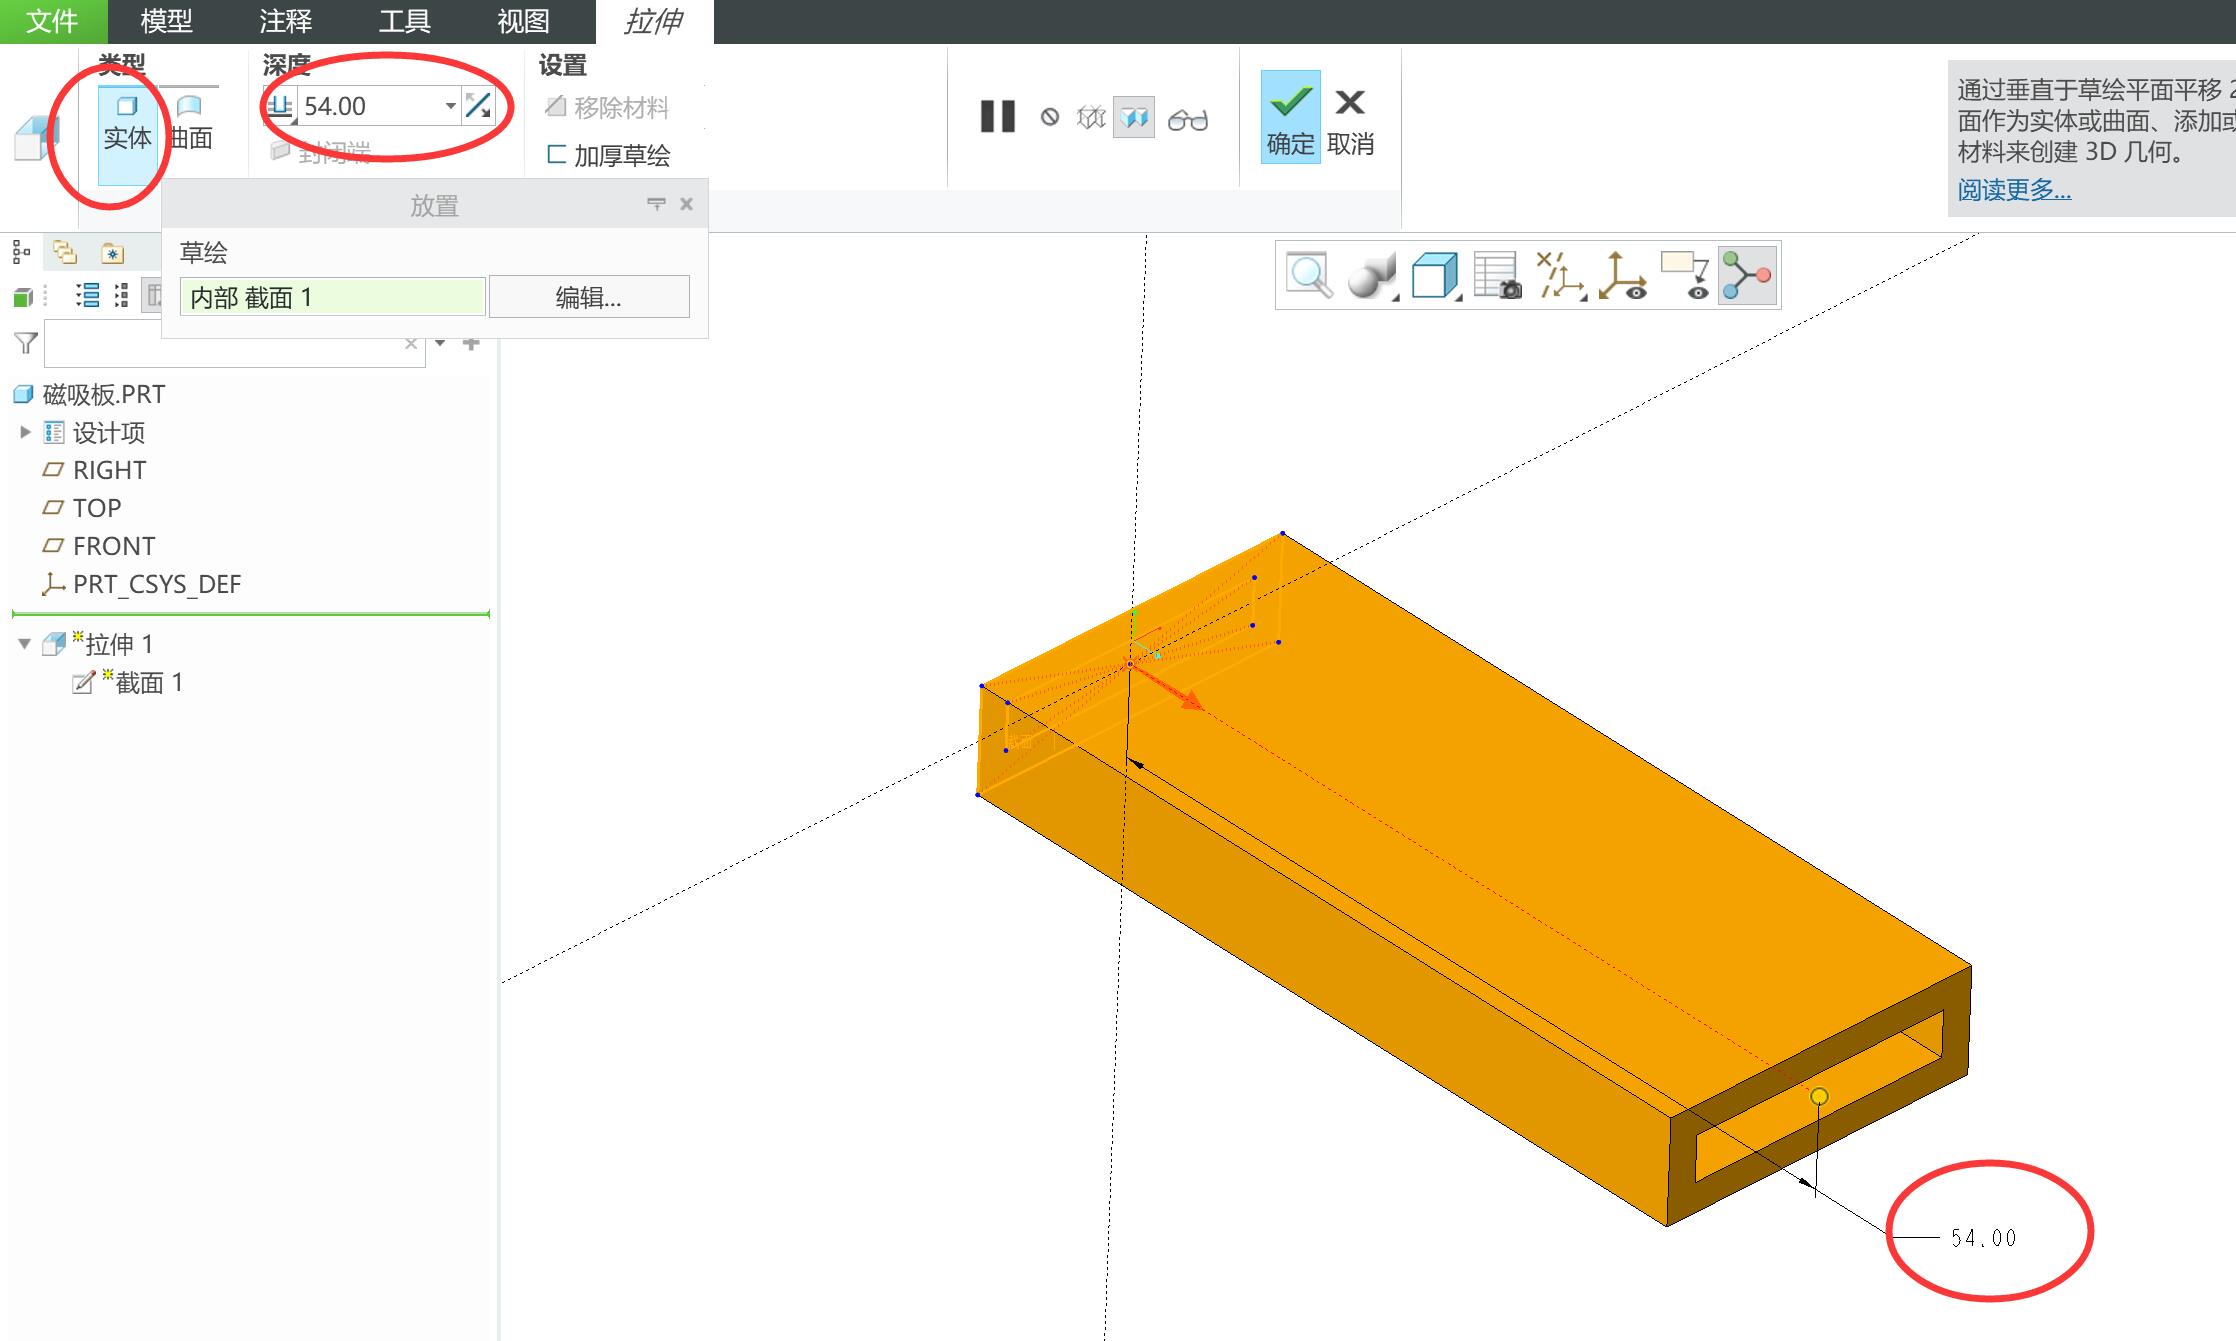
Task: Switch to the 视图 tab
Action: click(523, 21)
